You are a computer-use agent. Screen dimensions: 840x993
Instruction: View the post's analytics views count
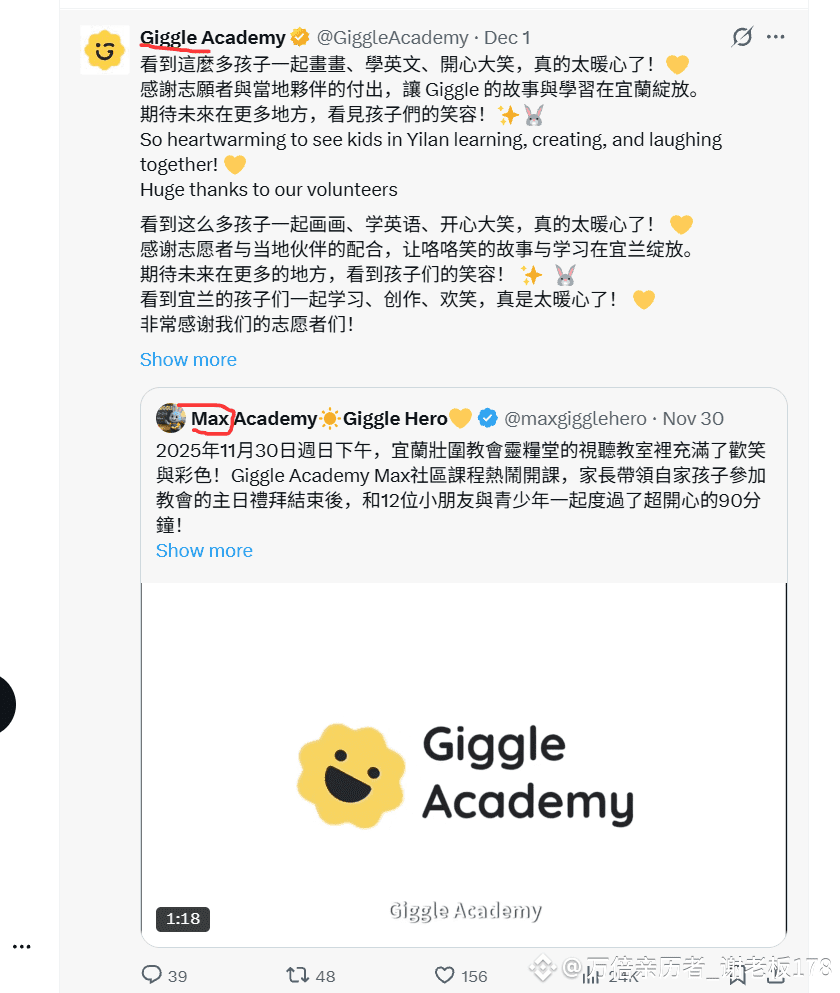(609, 976)
